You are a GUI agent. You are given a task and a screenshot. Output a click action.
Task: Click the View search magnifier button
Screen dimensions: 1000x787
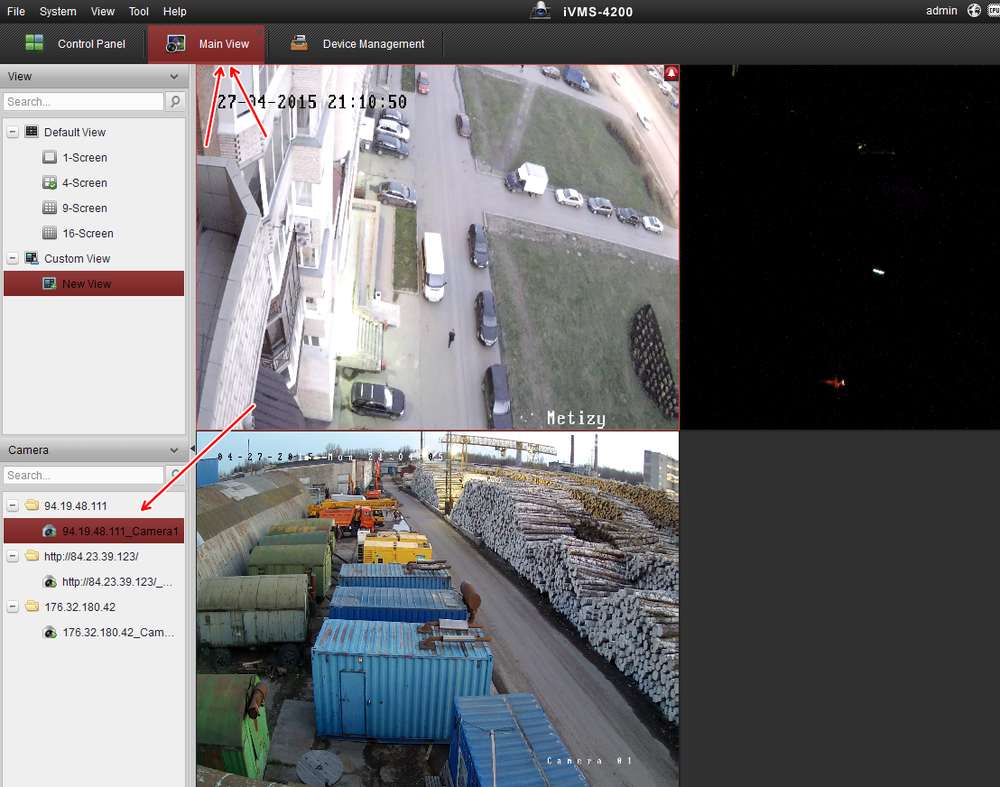(x=175, y=102)
